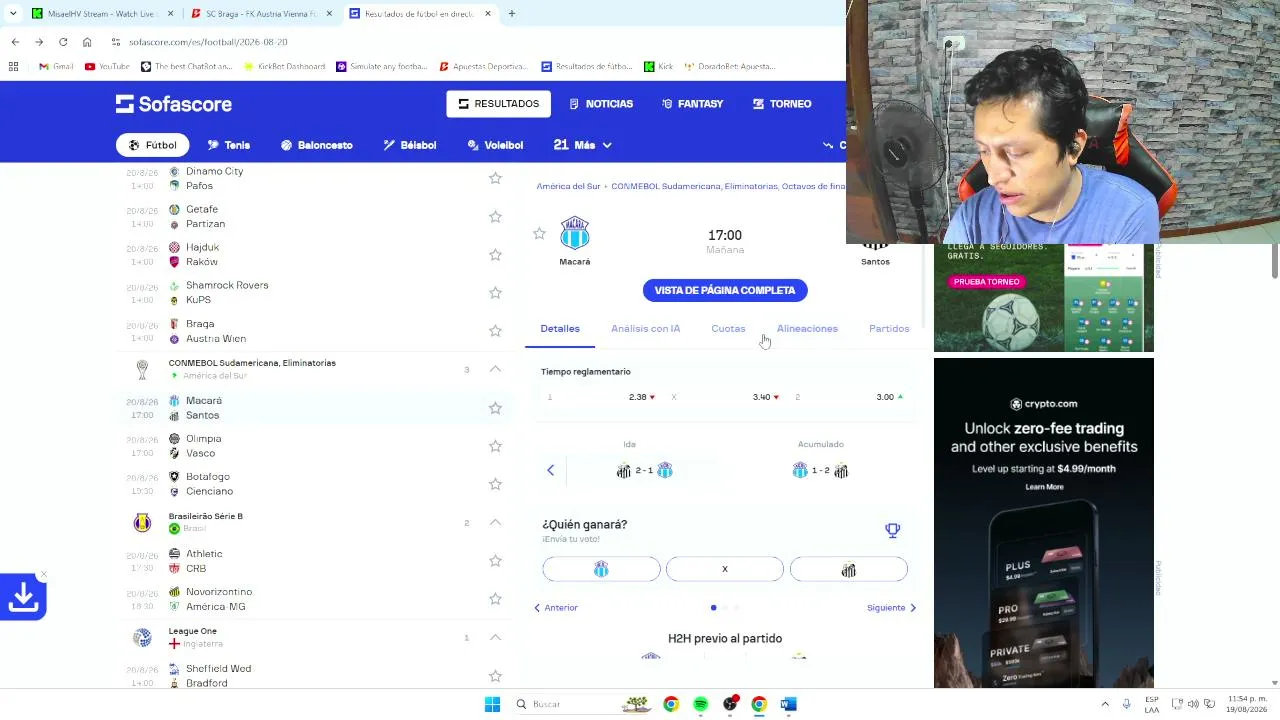Click the microphone icon in system tray
Screen dimensions: 1280x720
tap(1127, 704)
